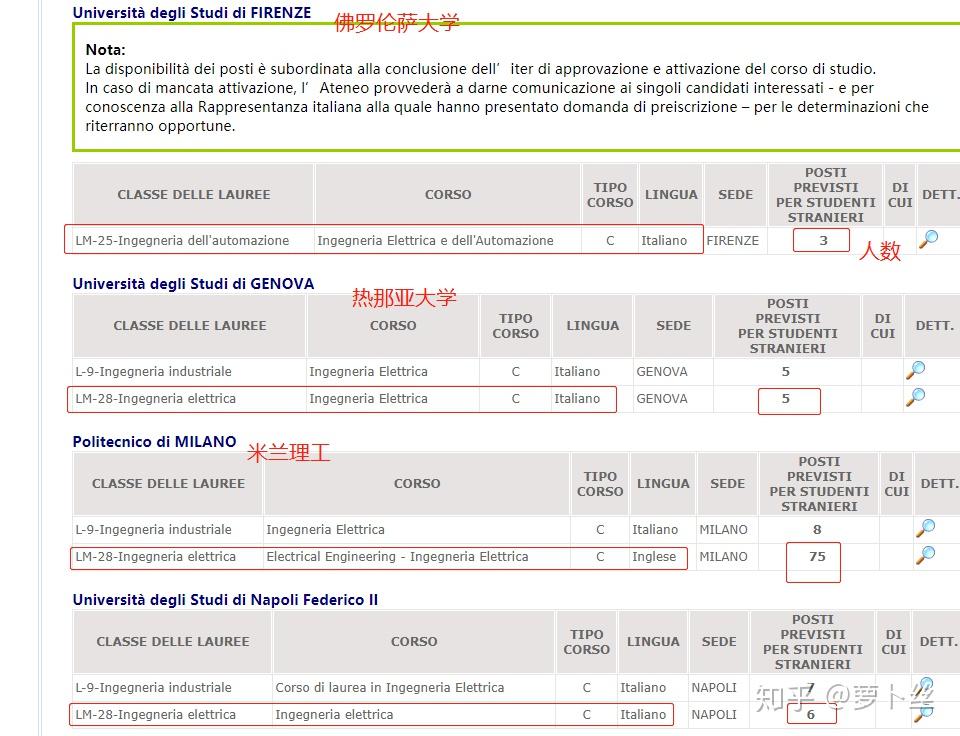Click CORSO header in GENOVA table

(393, 326)
